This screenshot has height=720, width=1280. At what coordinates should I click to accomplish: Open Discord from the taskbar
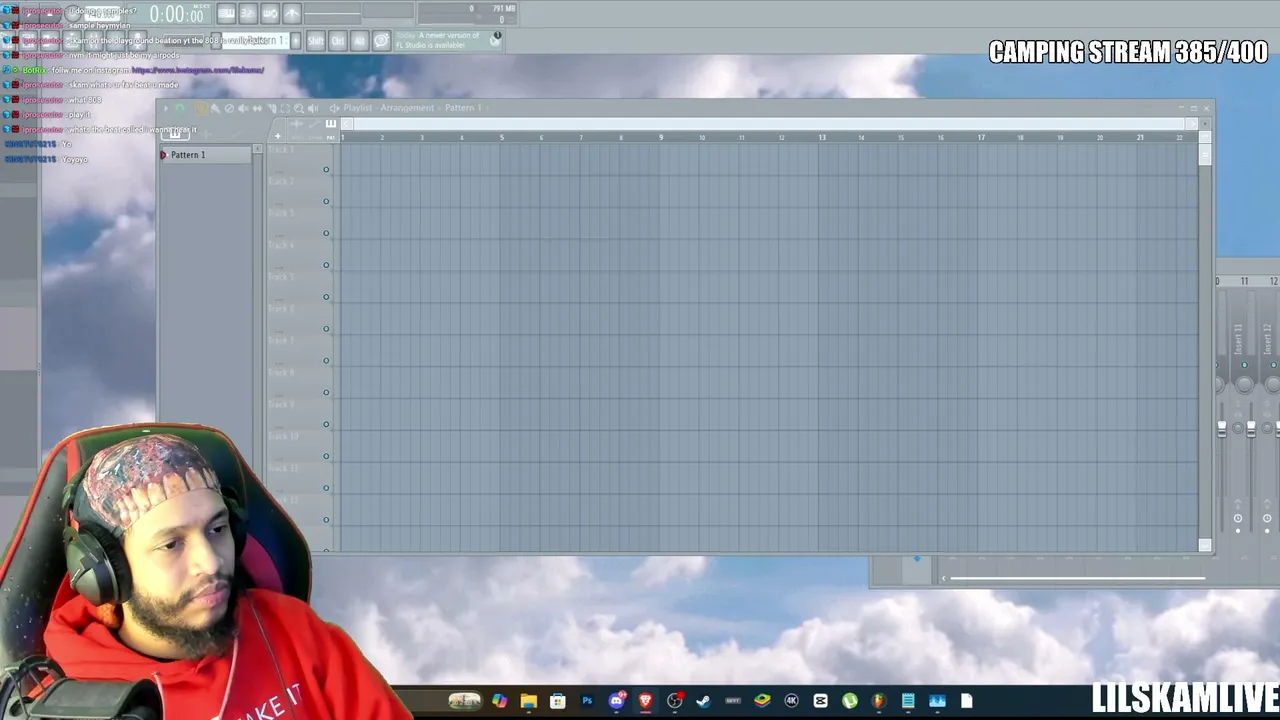click(x=616, y=701)
